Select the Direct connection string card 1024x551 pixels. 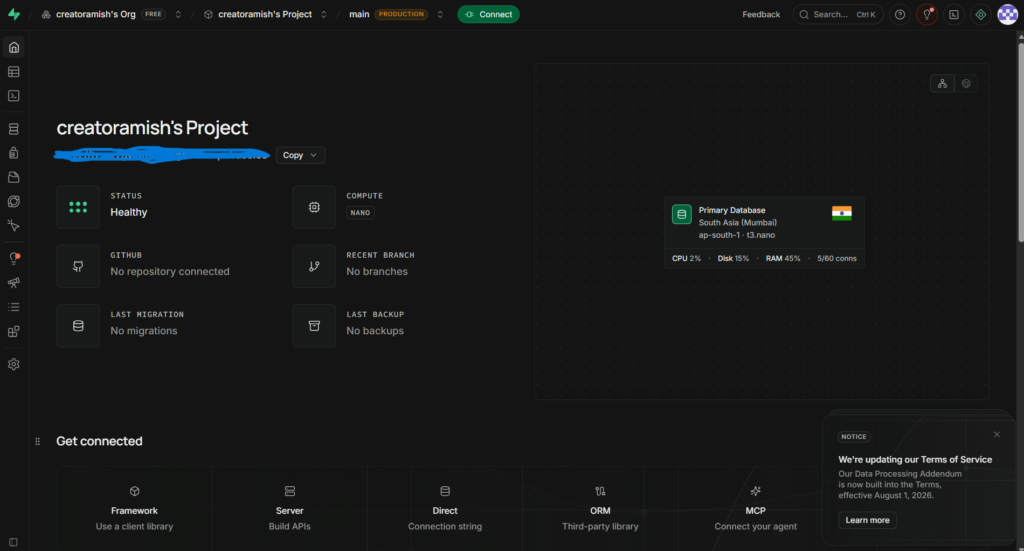pyautogui.click(x=445, y=509)
